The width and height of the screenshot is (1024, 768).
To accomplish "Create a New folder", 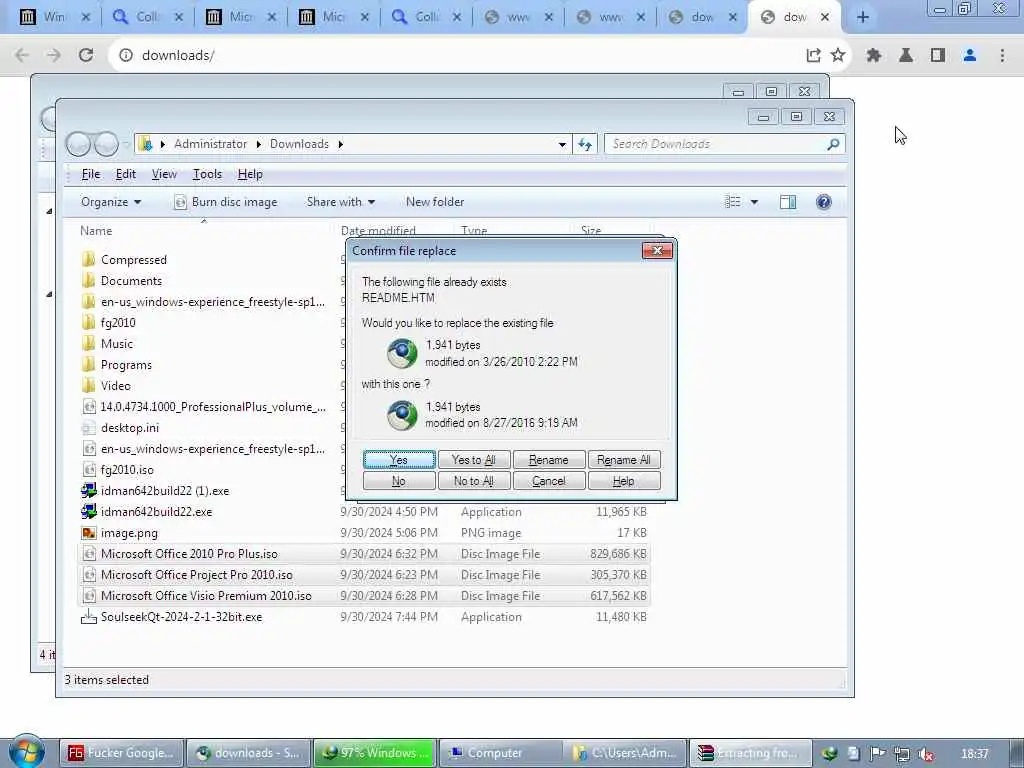I will pos(435,202).
